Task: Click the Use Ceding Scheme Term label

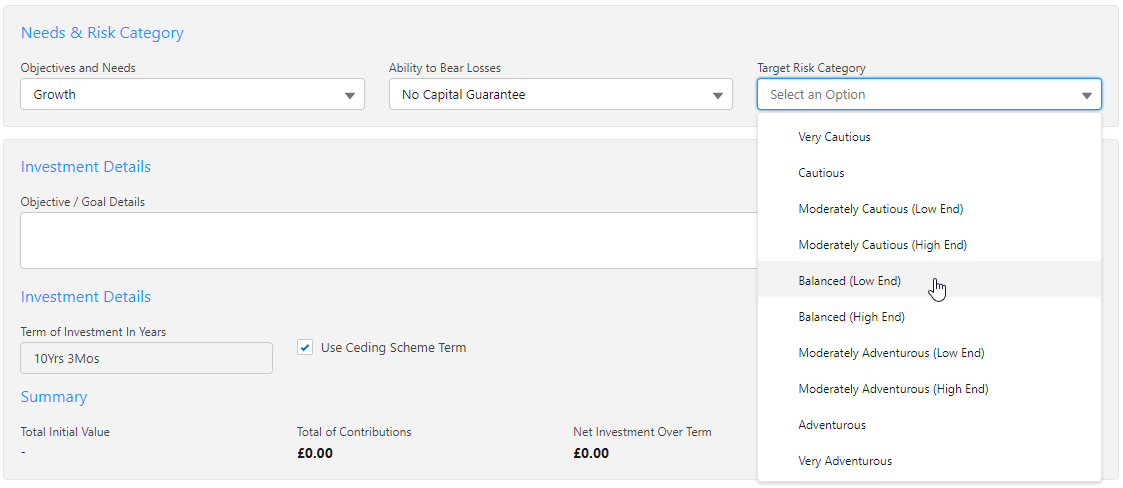Action: click(393, 348)
